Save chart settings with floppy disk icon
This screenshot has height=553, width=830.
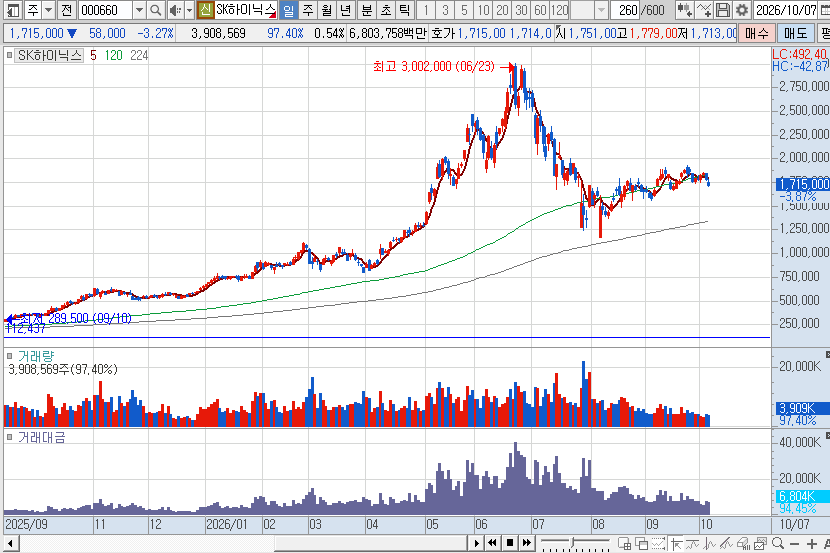(x=723, y=10)
